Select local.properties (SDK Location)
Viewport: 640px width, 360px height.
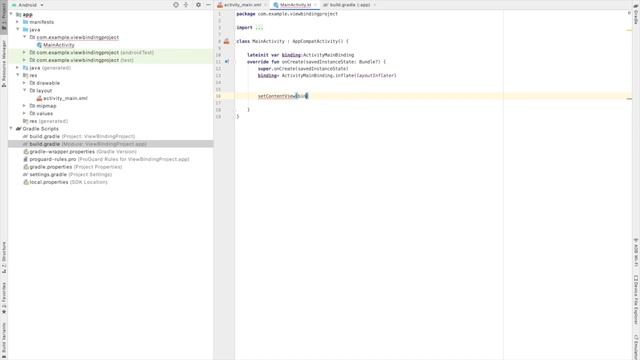click(x=65, y=182)
